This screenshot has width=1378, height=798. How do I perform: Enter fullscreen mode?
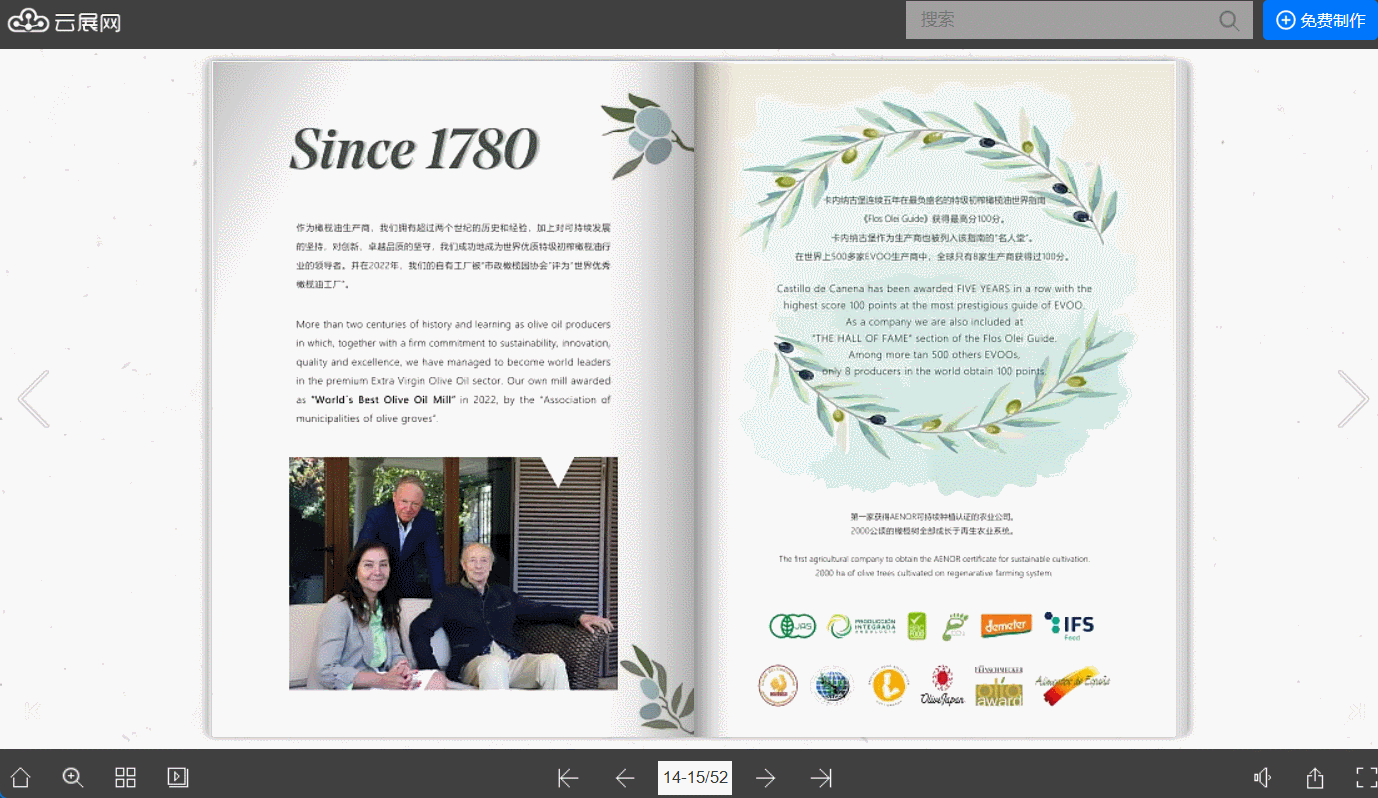click(1366, 778)
